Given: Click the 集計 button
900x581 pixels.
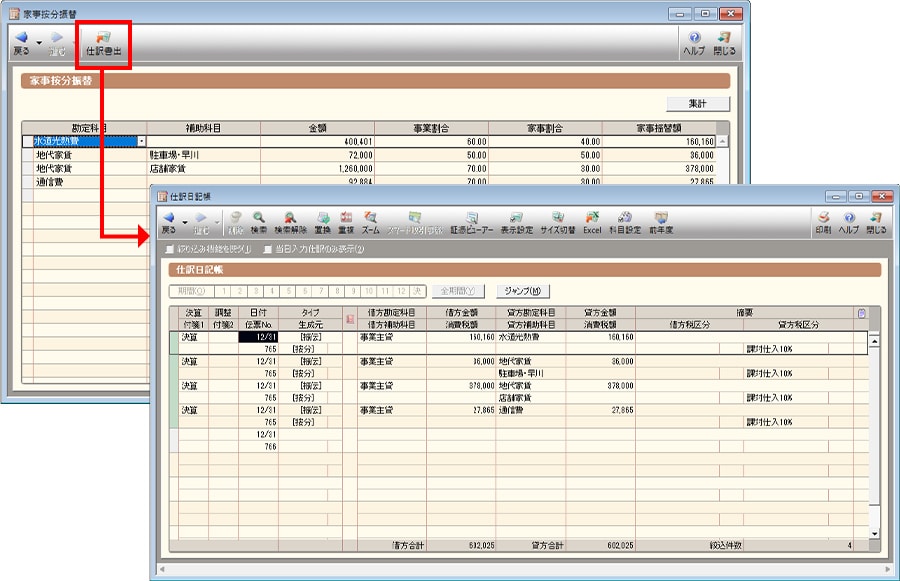Looking at the screenshot, I should pyautogui.click(x=698, y=103).
